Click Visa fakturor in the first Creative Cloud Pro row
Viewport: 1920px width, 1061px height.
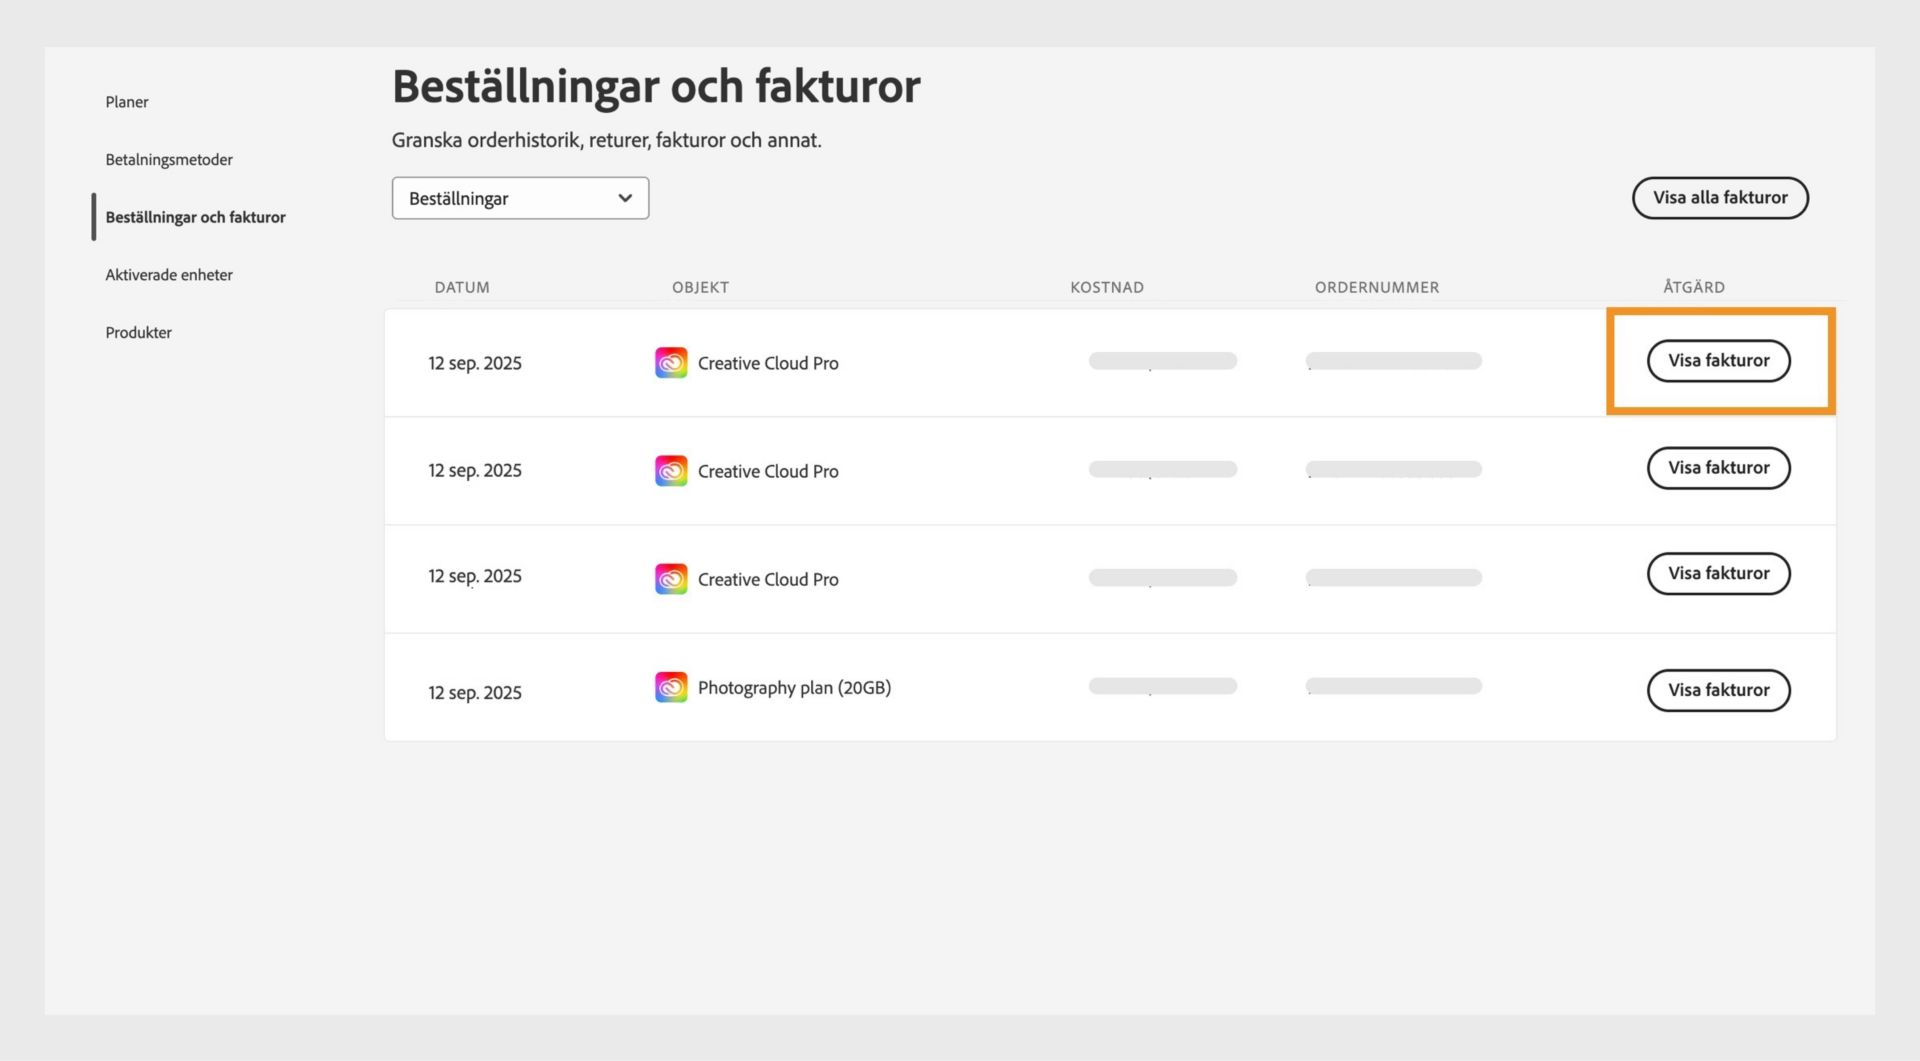pyautogui.click(x=1718, y=360)
